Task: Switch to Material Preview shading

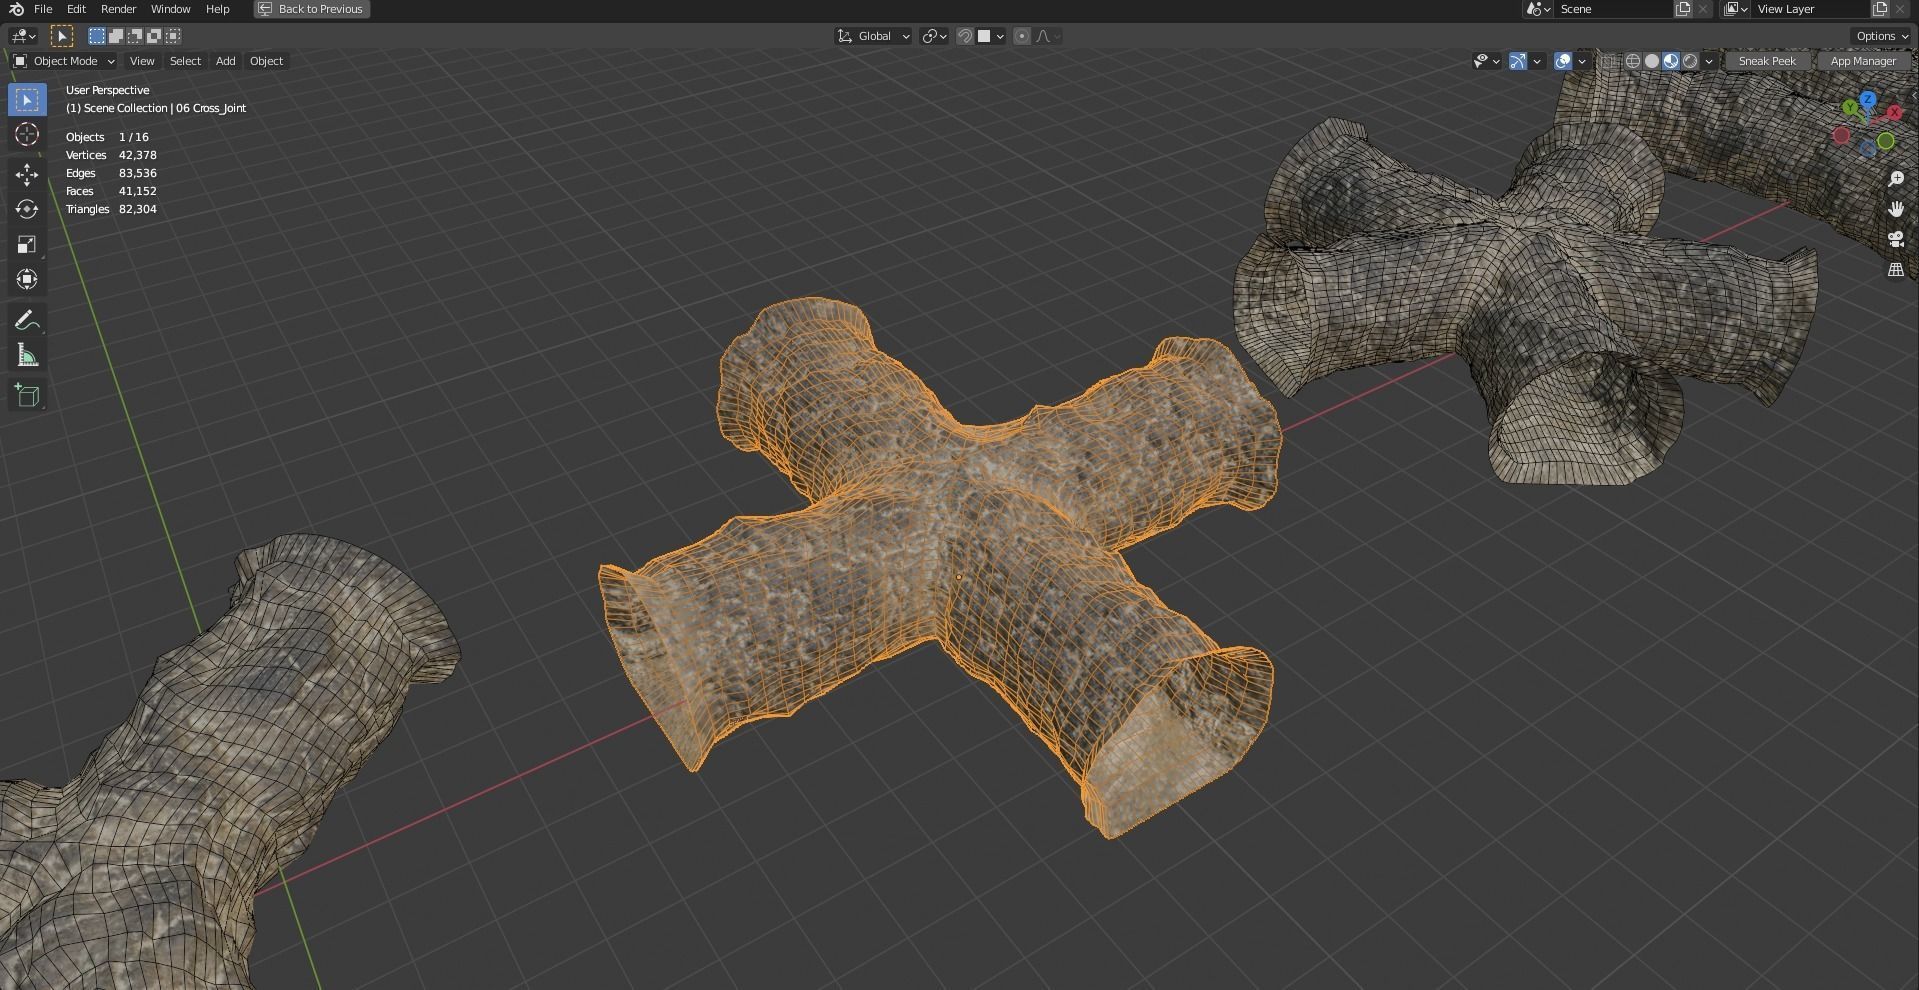Action: tap(1671, 61)
